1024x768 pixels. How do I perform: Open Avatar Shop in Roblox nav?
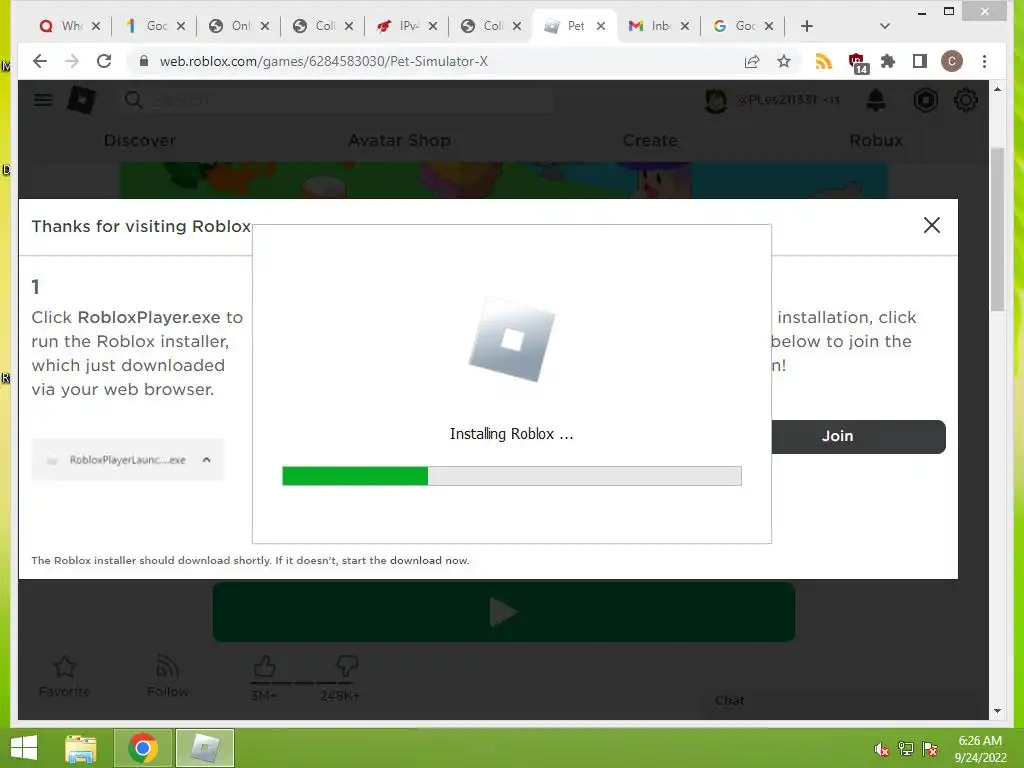click(400, 140)
